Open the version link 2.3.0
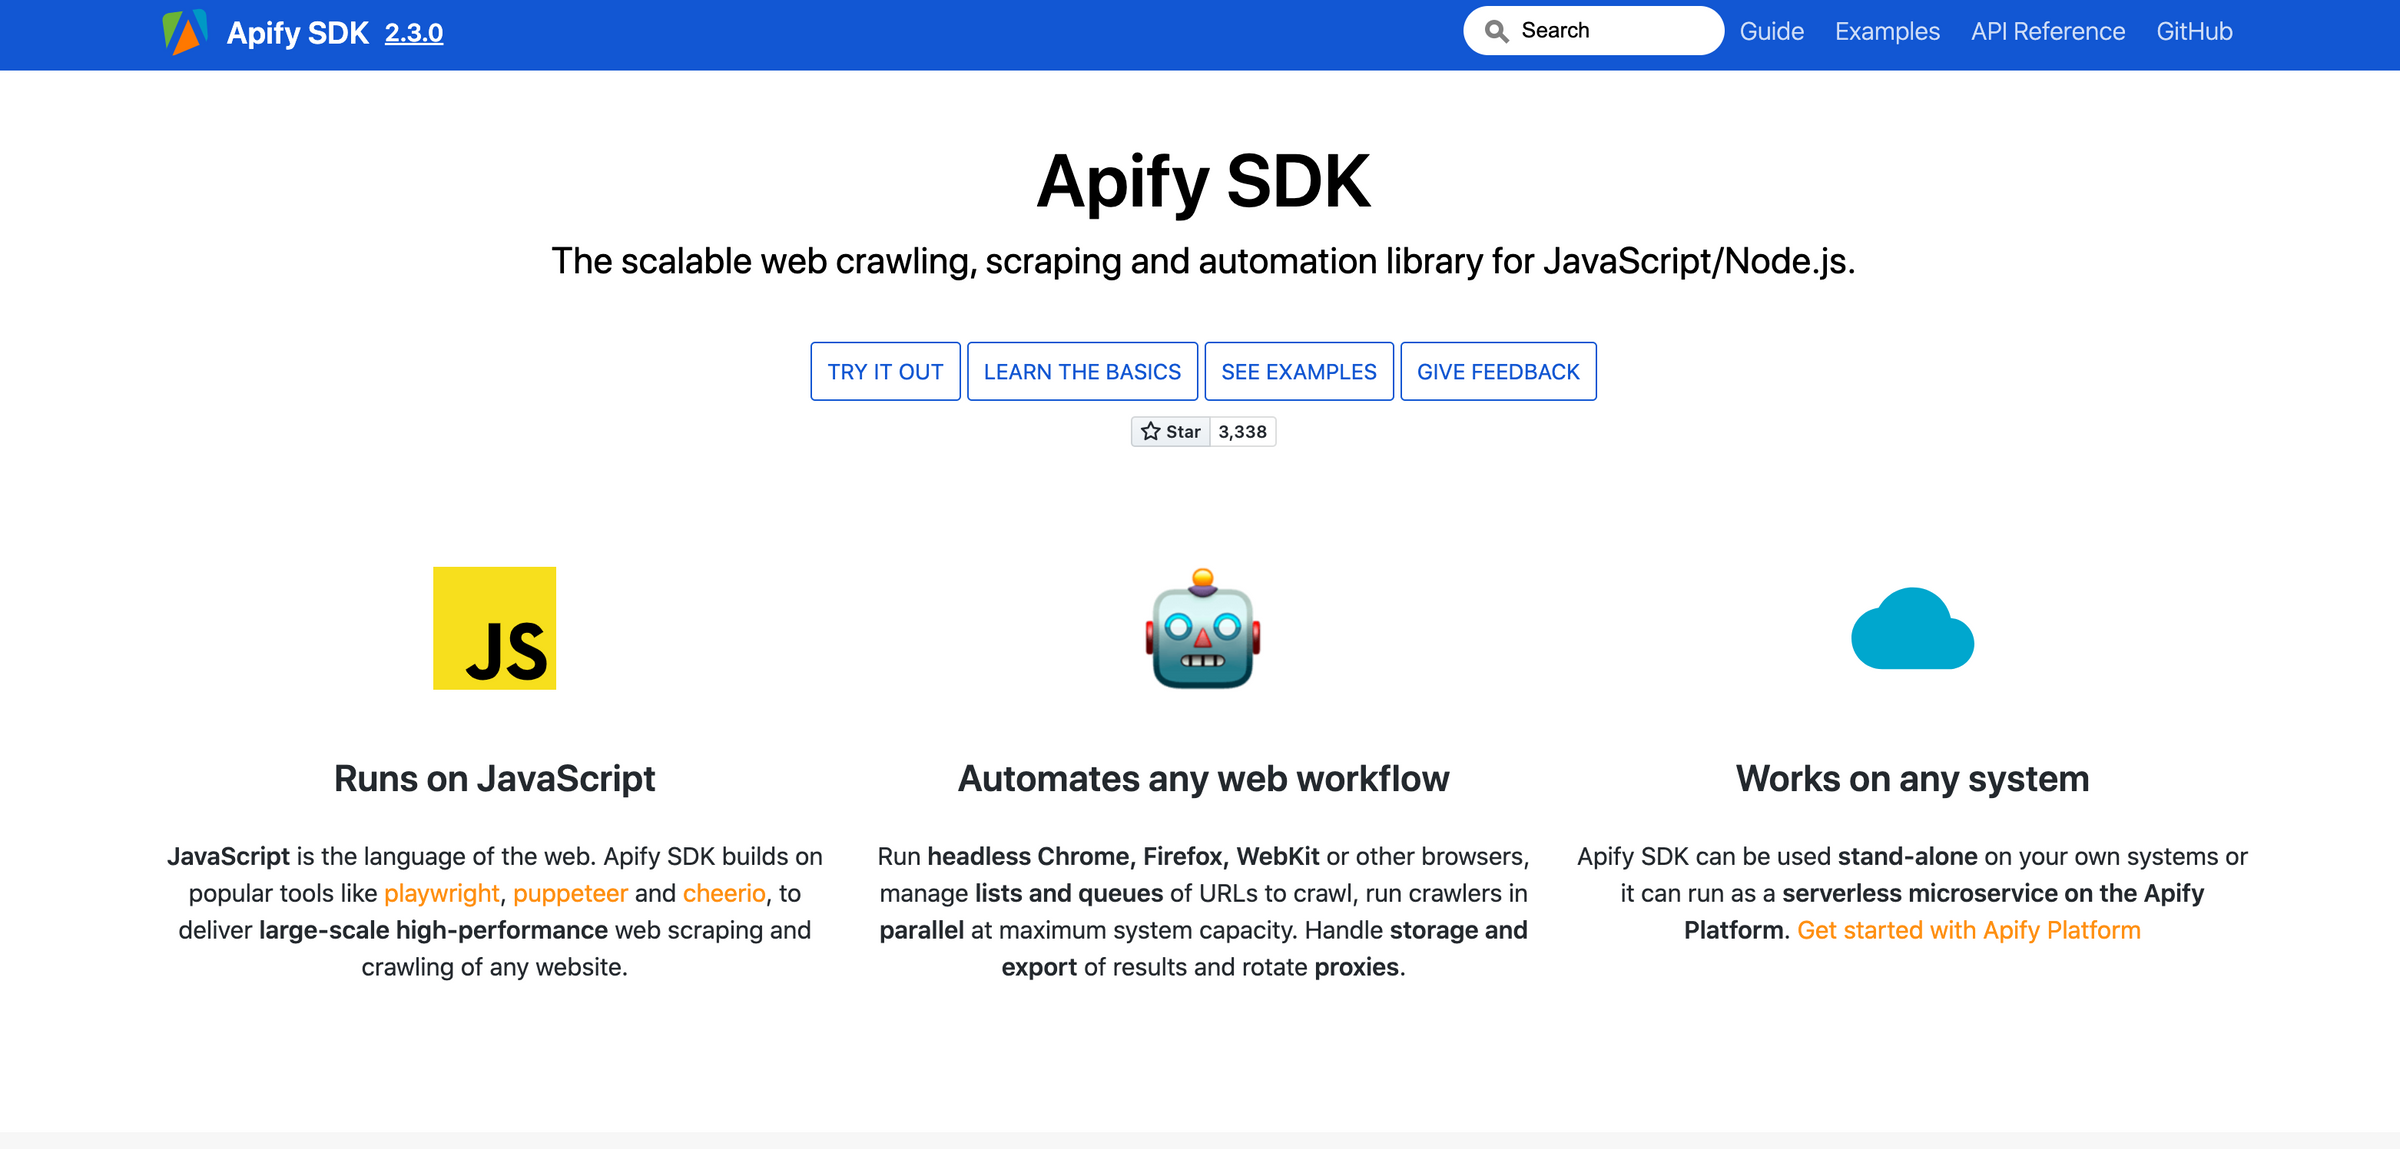The height and width of the screenshot is (1149, 2400). (x=414, y=32)
